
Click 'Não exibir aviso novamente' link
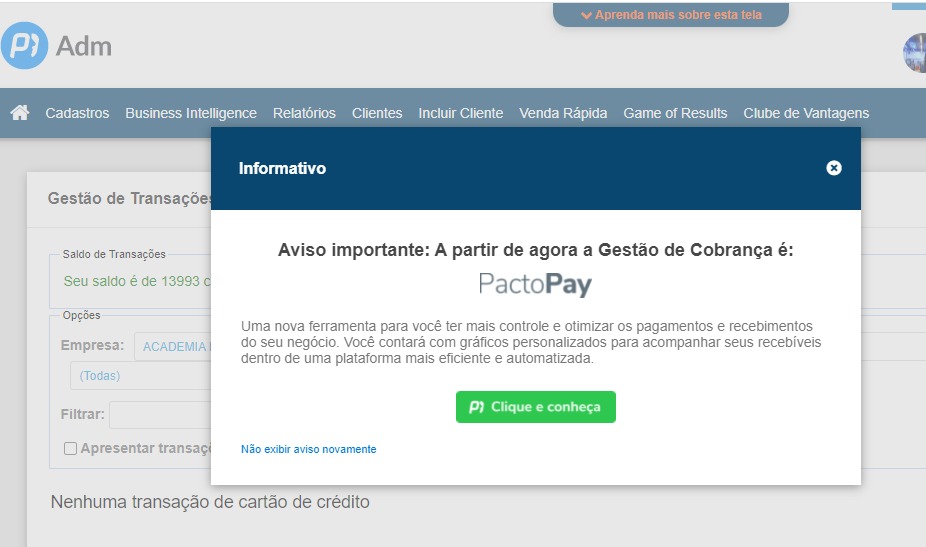pos(308,449)
